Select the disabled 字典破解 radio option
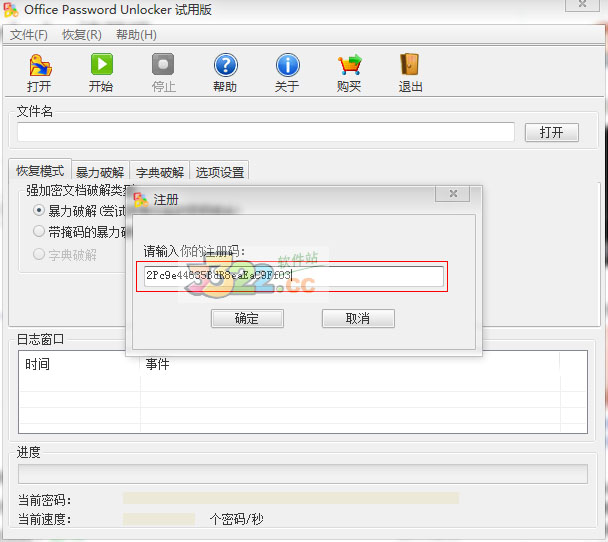608x542 pixels. (x=39, y=254)
